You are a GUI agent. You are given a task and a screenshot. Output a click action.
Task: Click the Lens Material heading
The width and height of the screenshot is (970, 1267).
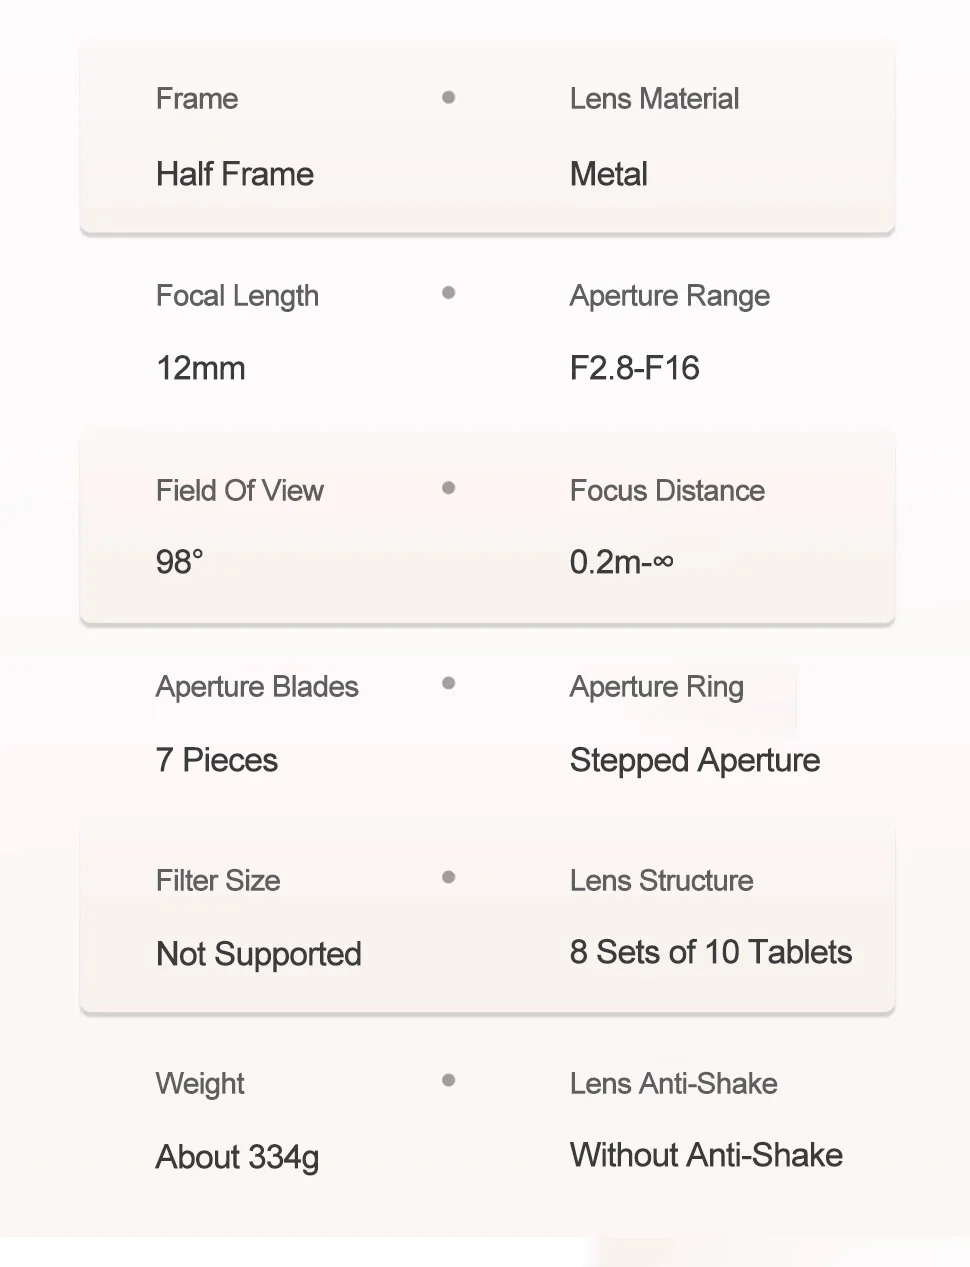click(654, 98)
